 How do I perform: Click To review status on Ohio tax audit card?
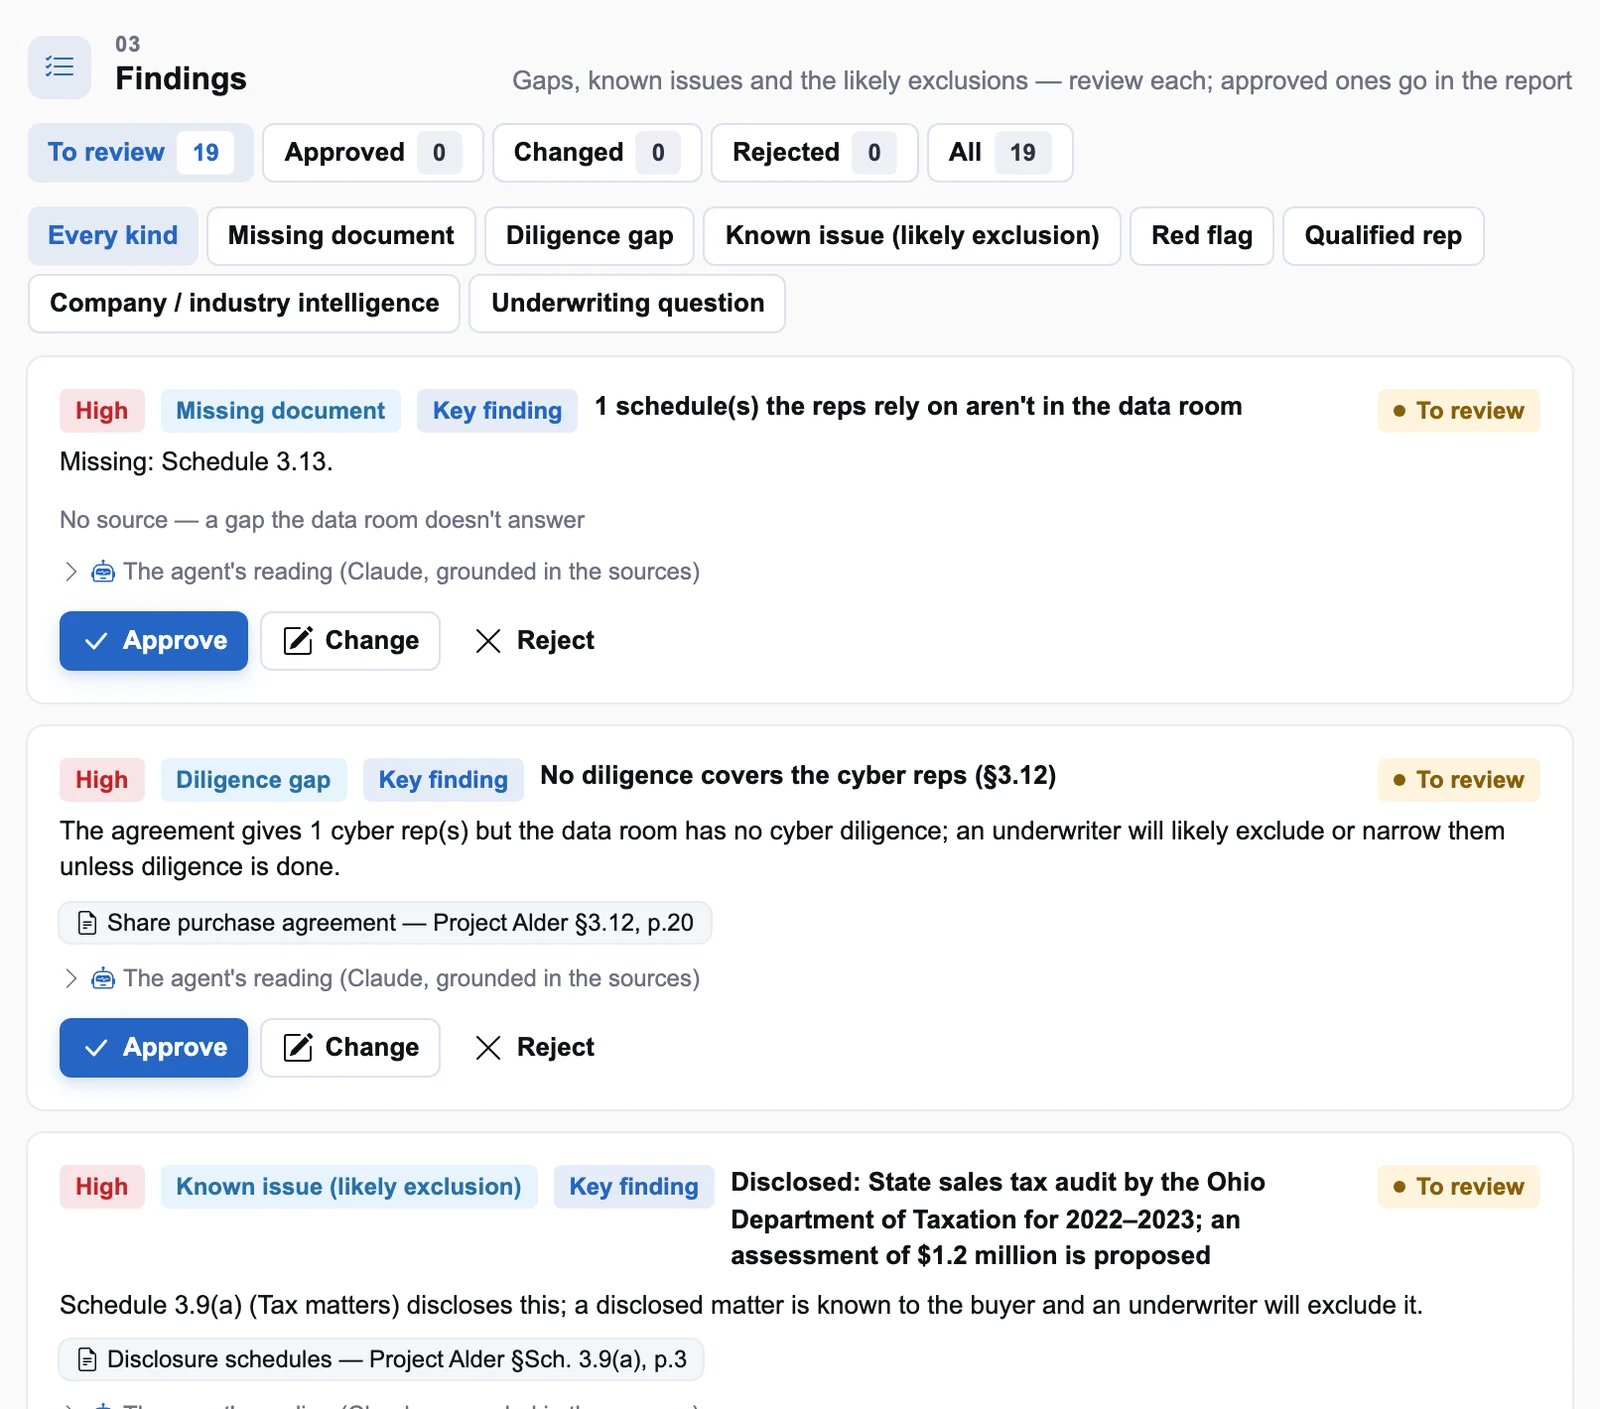click(x=1459, y=1187)
